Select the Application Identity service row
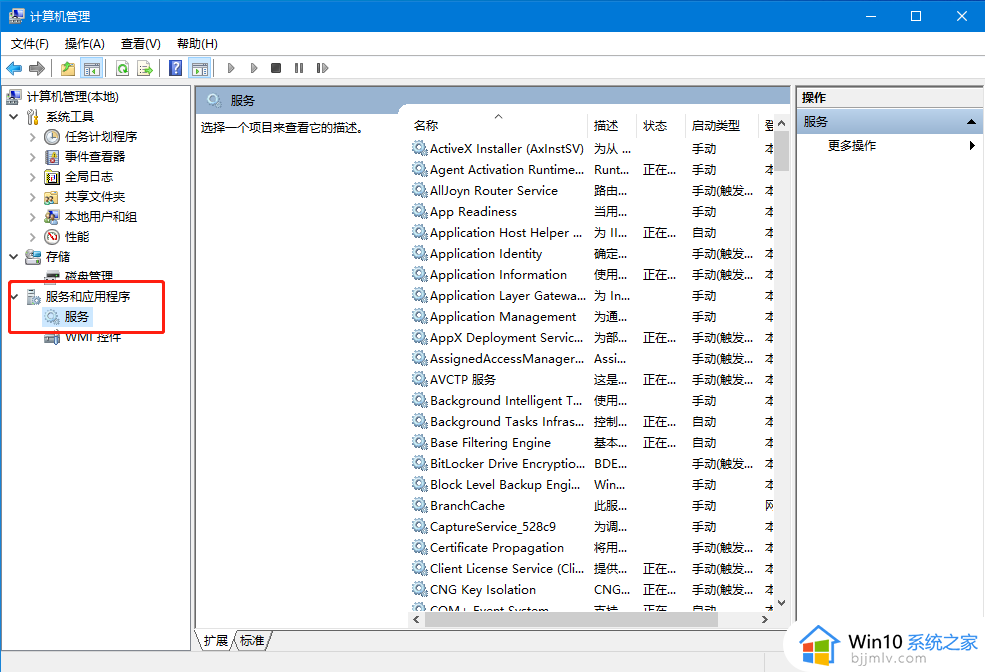 (592, 254)
